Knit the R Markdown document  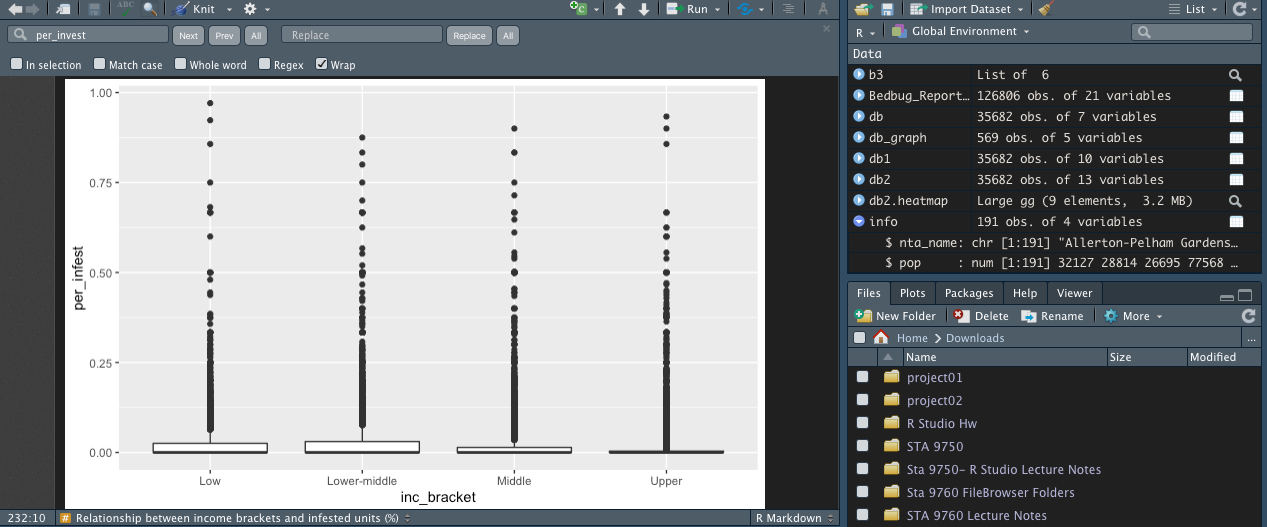click(195, 9)
